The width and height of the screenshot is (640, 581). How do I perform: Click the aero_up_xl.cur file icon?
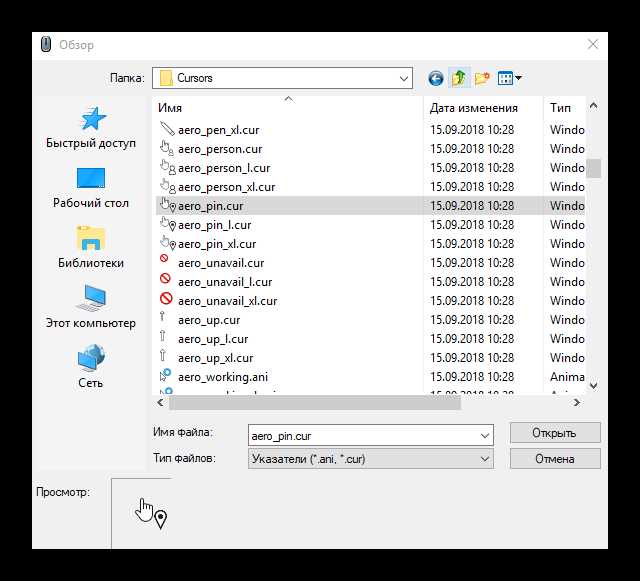pos(163,355)
